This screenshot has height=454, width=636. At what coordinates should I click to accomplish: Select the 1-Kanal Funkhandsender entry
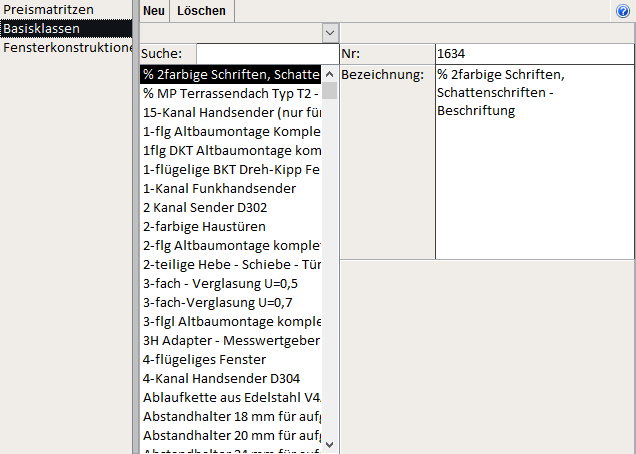point(219,188)
